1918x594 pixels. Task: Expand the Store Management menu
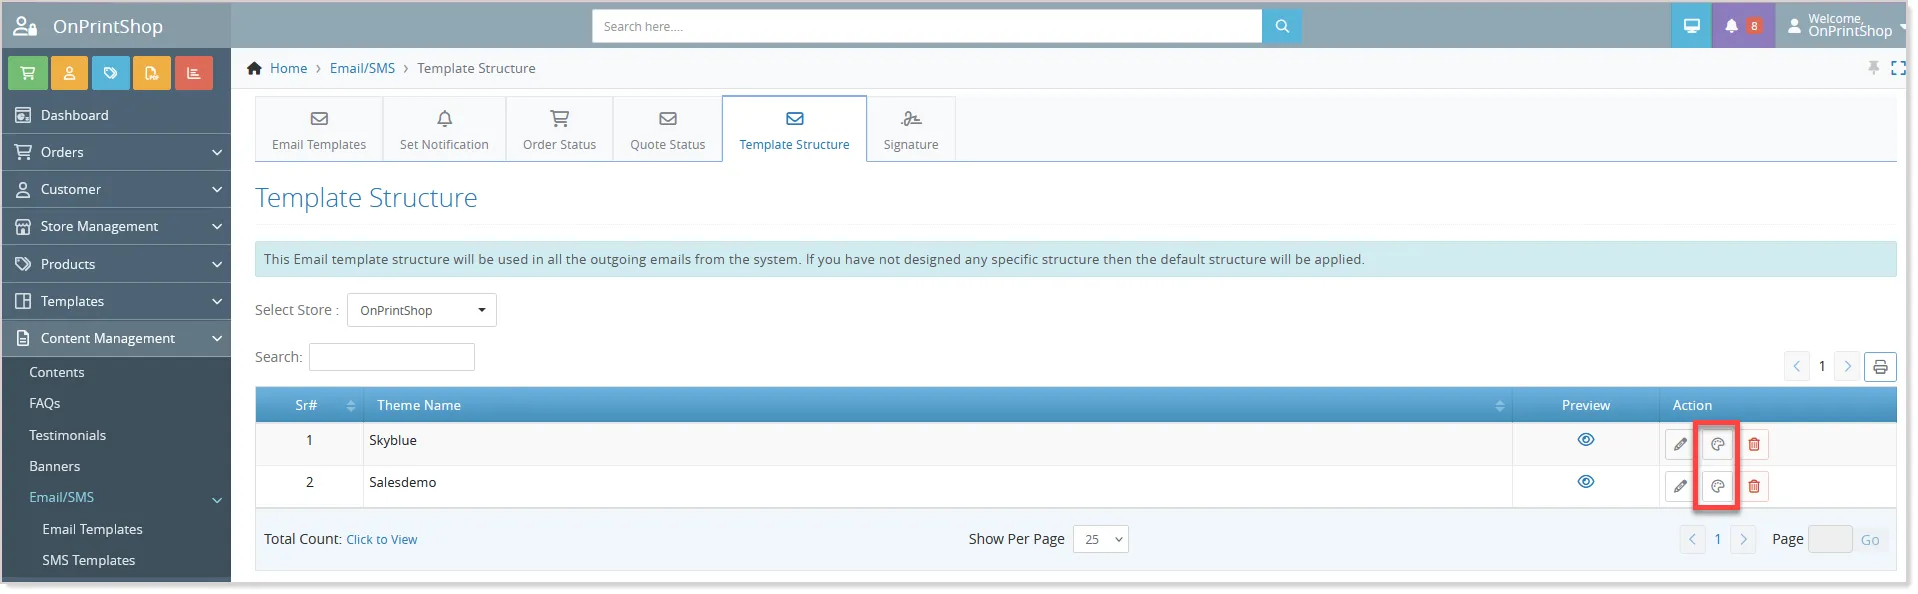pos(116,226)
